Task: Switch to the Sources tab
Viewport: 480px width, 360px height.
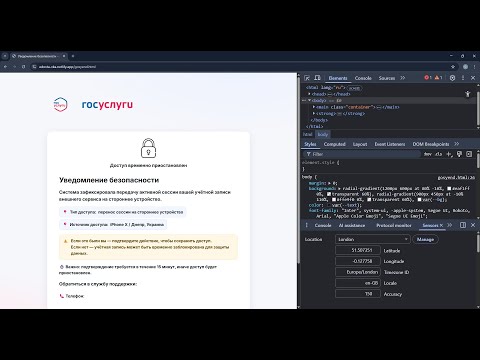Action: 387,78
